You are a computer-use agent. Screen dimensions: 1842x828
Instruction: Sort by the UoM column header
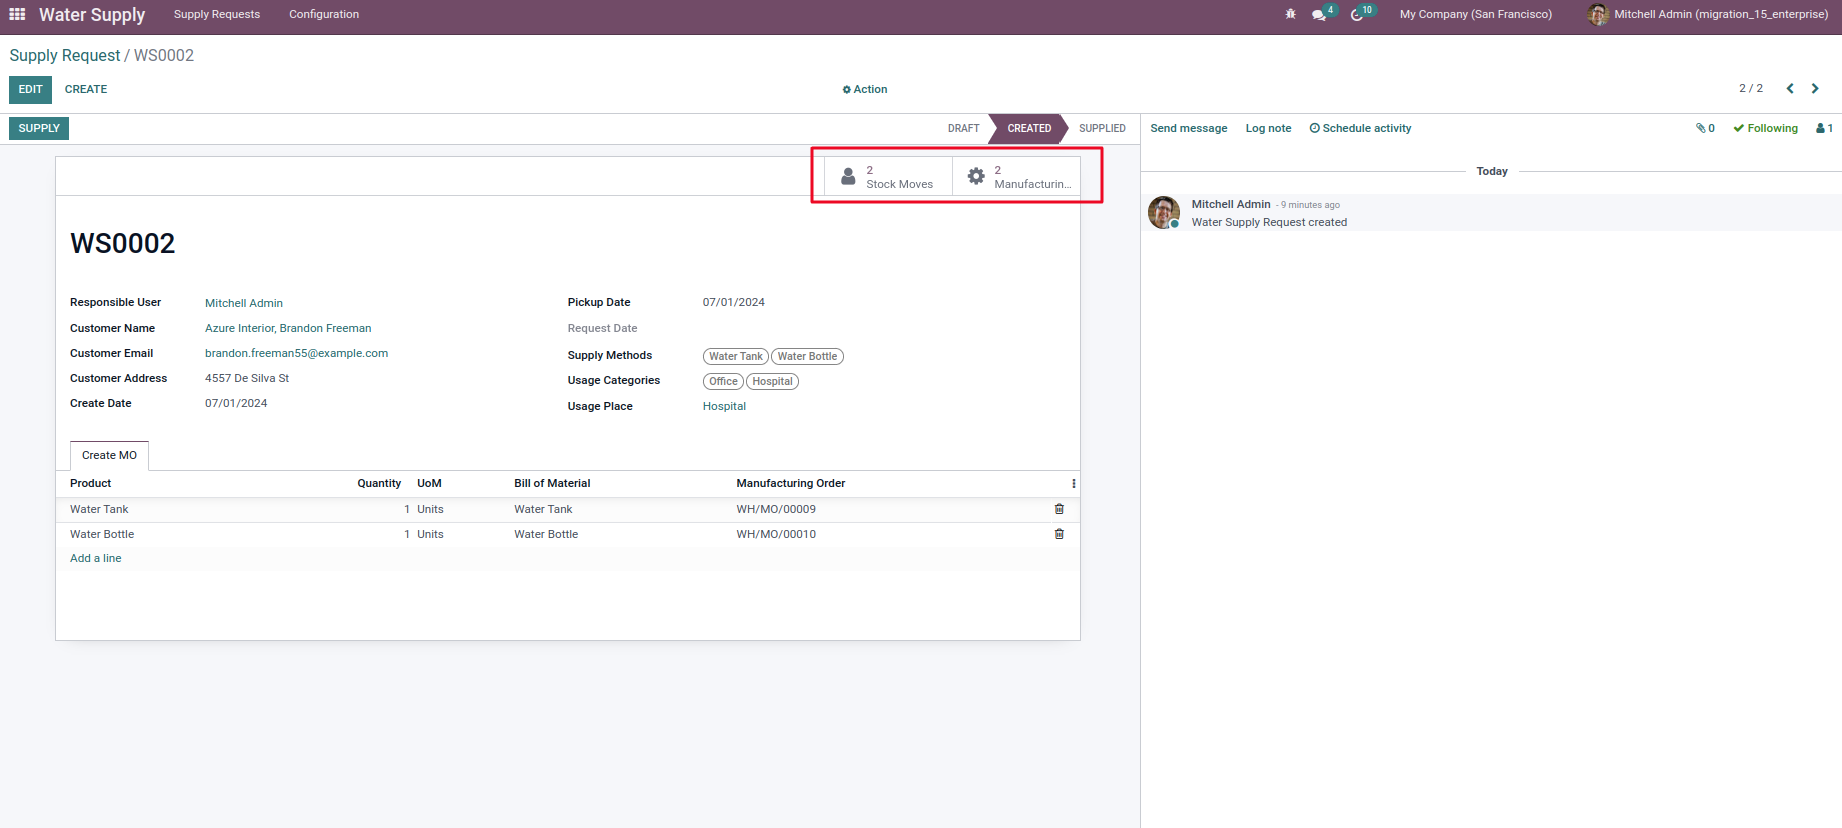tap(429, 483)
